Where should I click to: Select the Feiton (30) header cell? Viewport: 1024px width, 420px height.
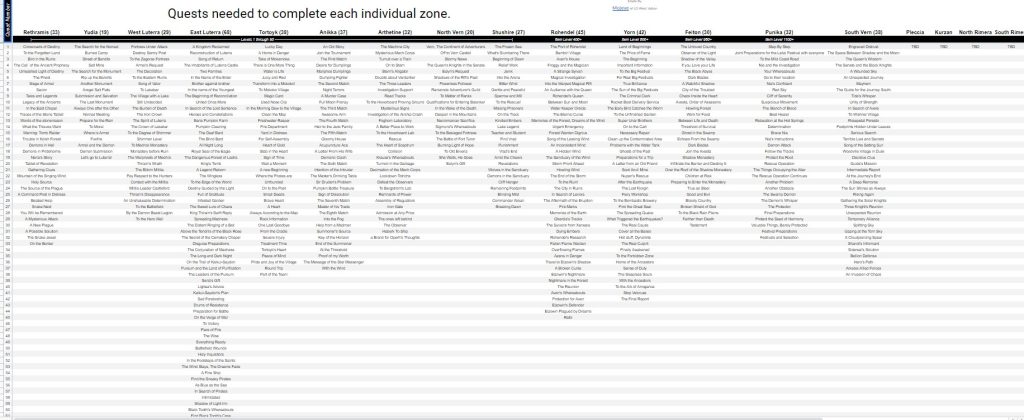[x=698, y=32]
